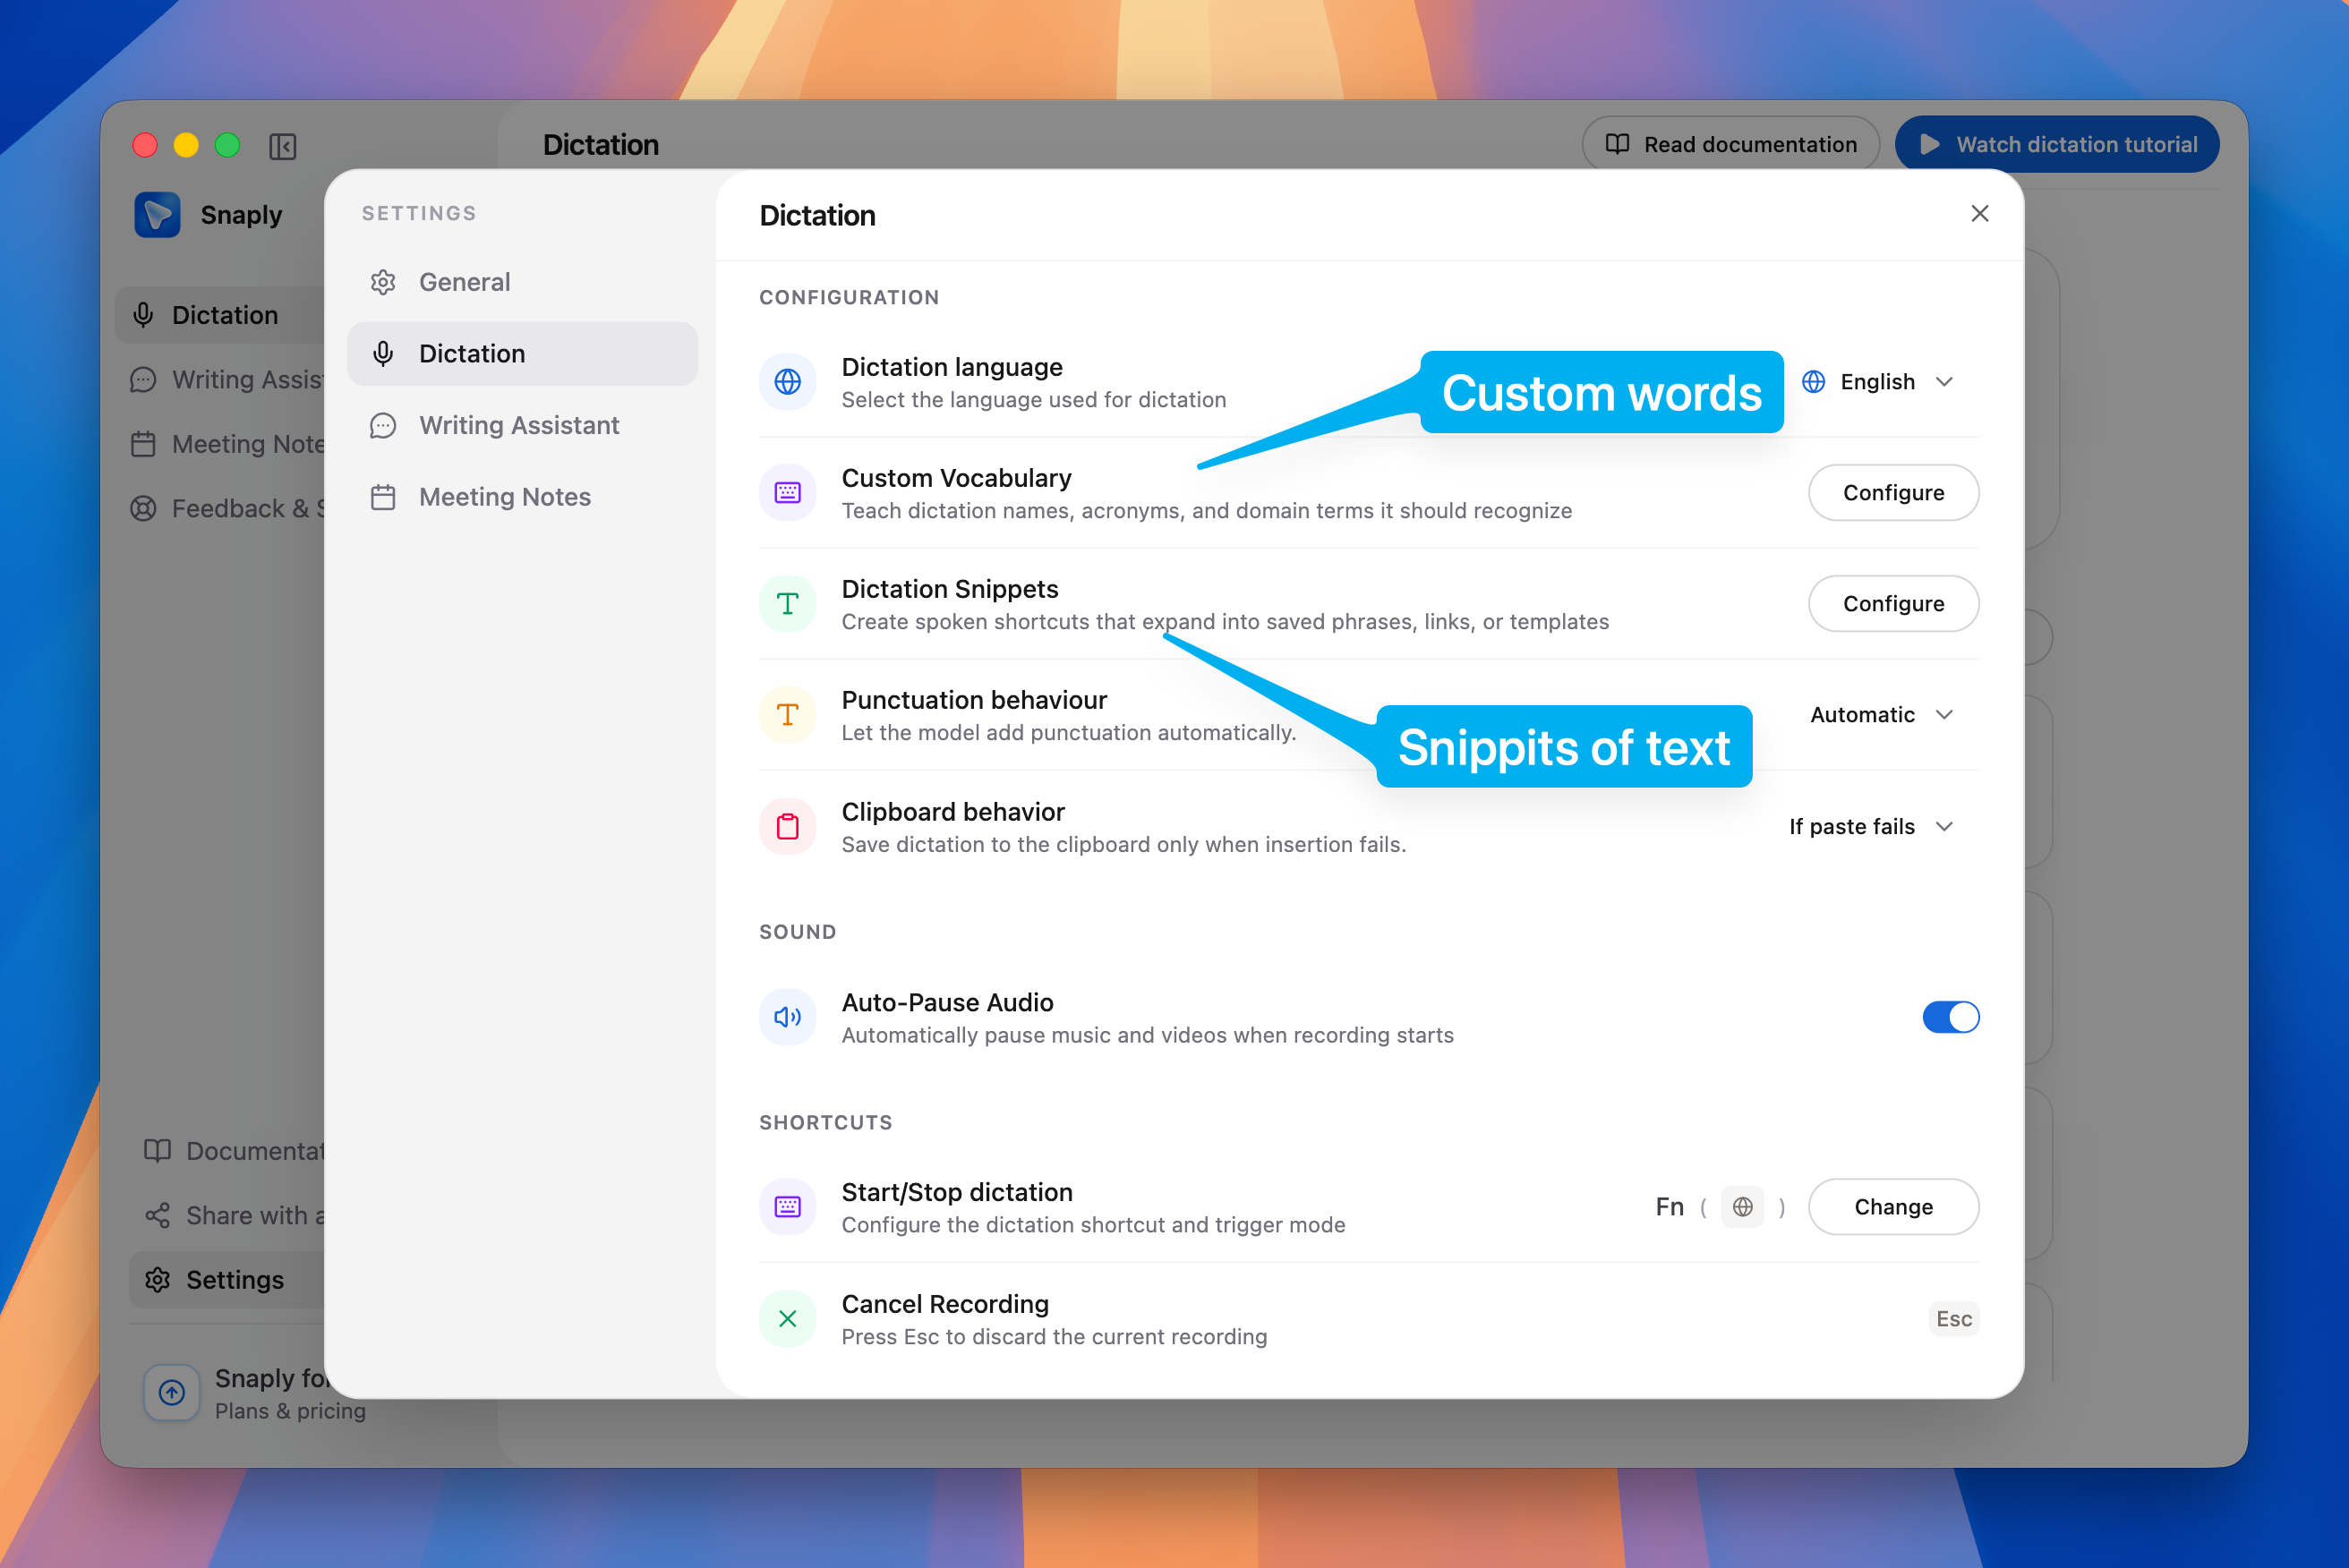This screenshot has width=2349, height=1568.
Task: Click the Custom Vocabulary keyboard icon
Action: [788, 493]
